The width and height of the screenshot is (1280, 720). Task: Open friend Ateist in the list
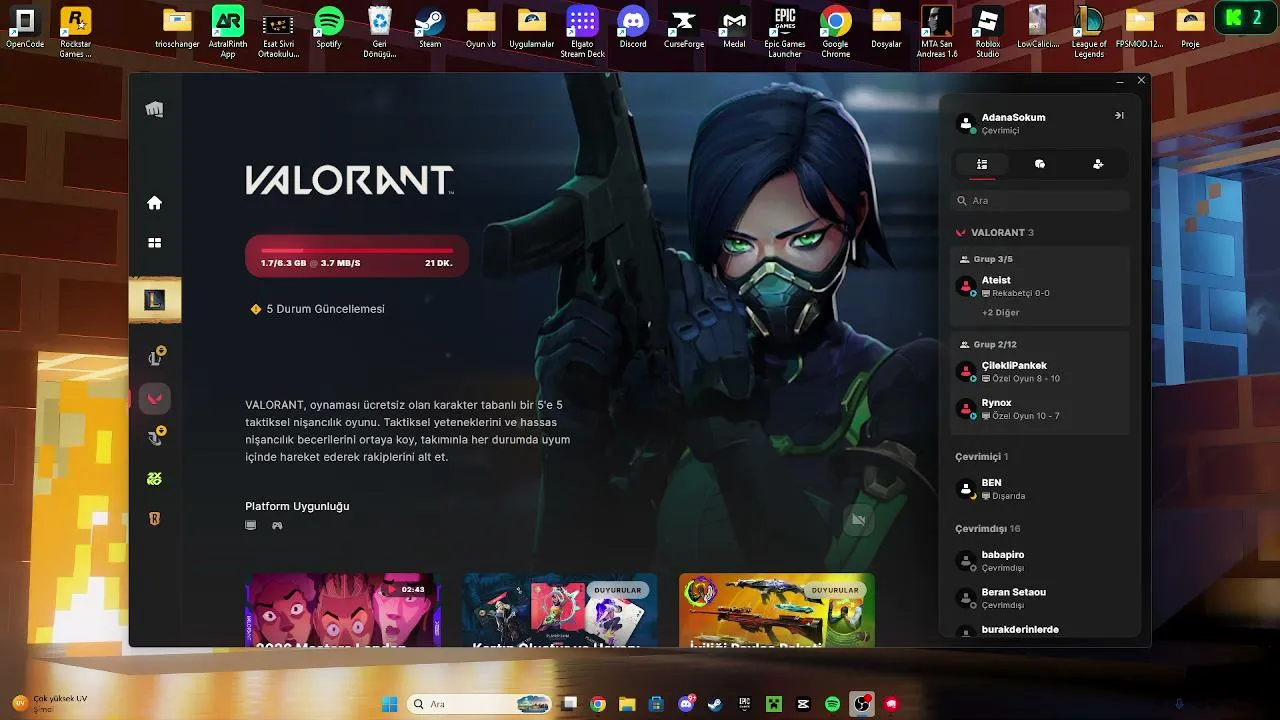(x=1040, y=286)
